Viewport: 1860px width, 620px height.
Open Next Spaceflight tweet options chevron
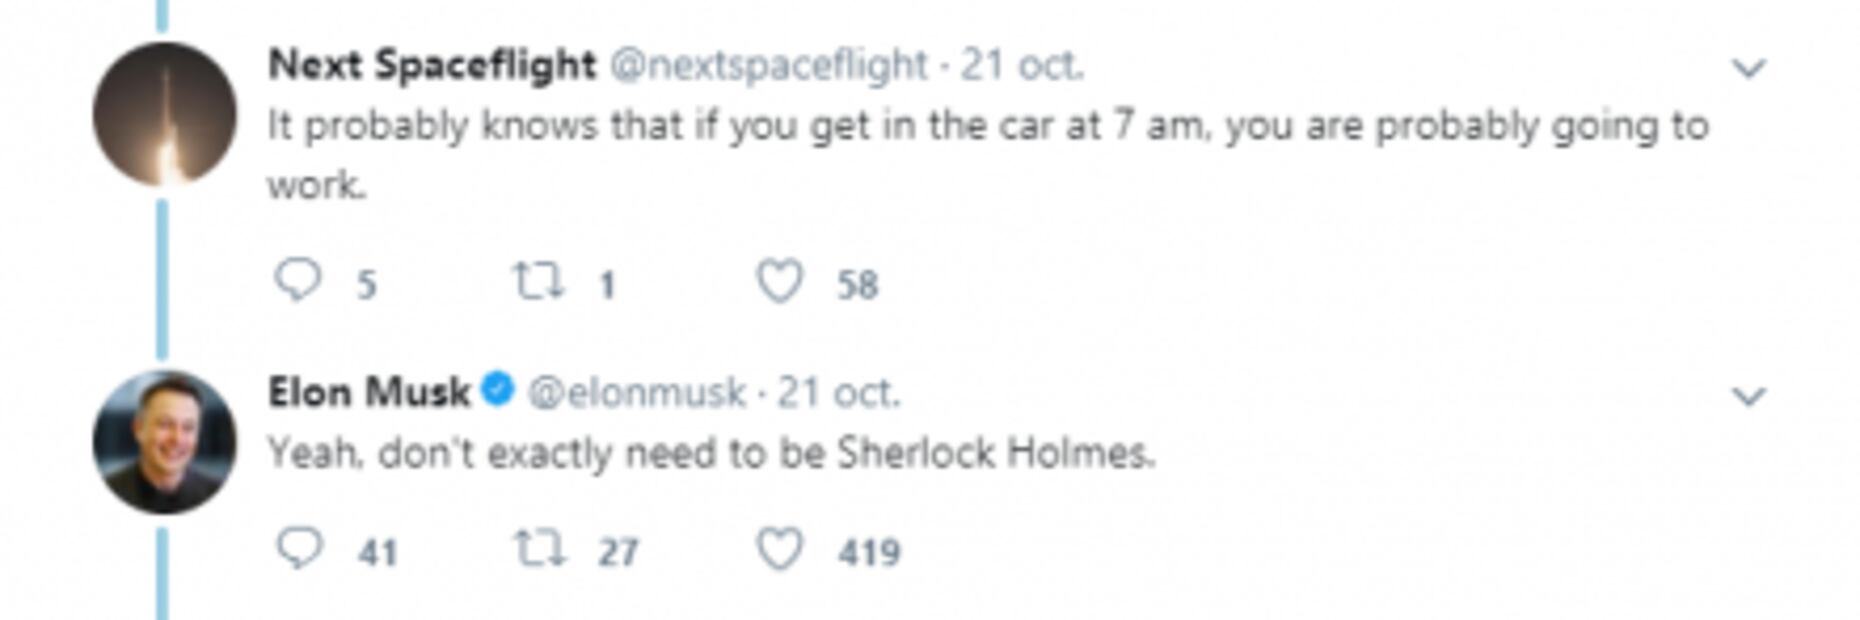1749,68
